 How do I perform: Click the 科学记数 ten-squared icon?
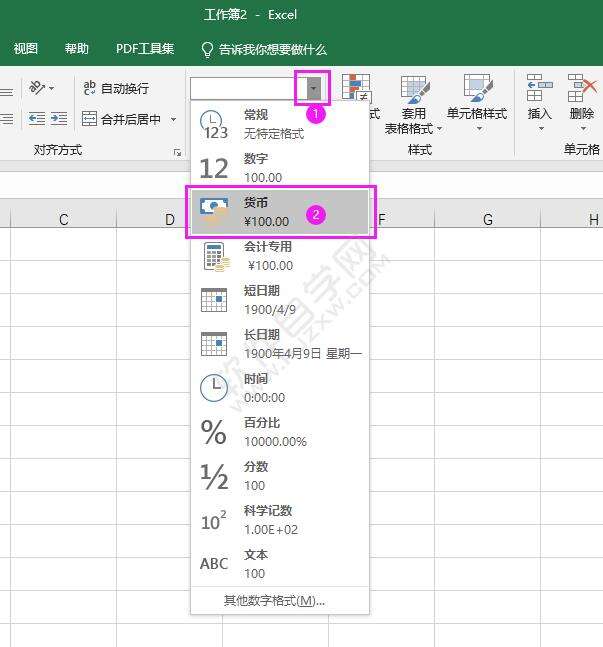point(213,520)
